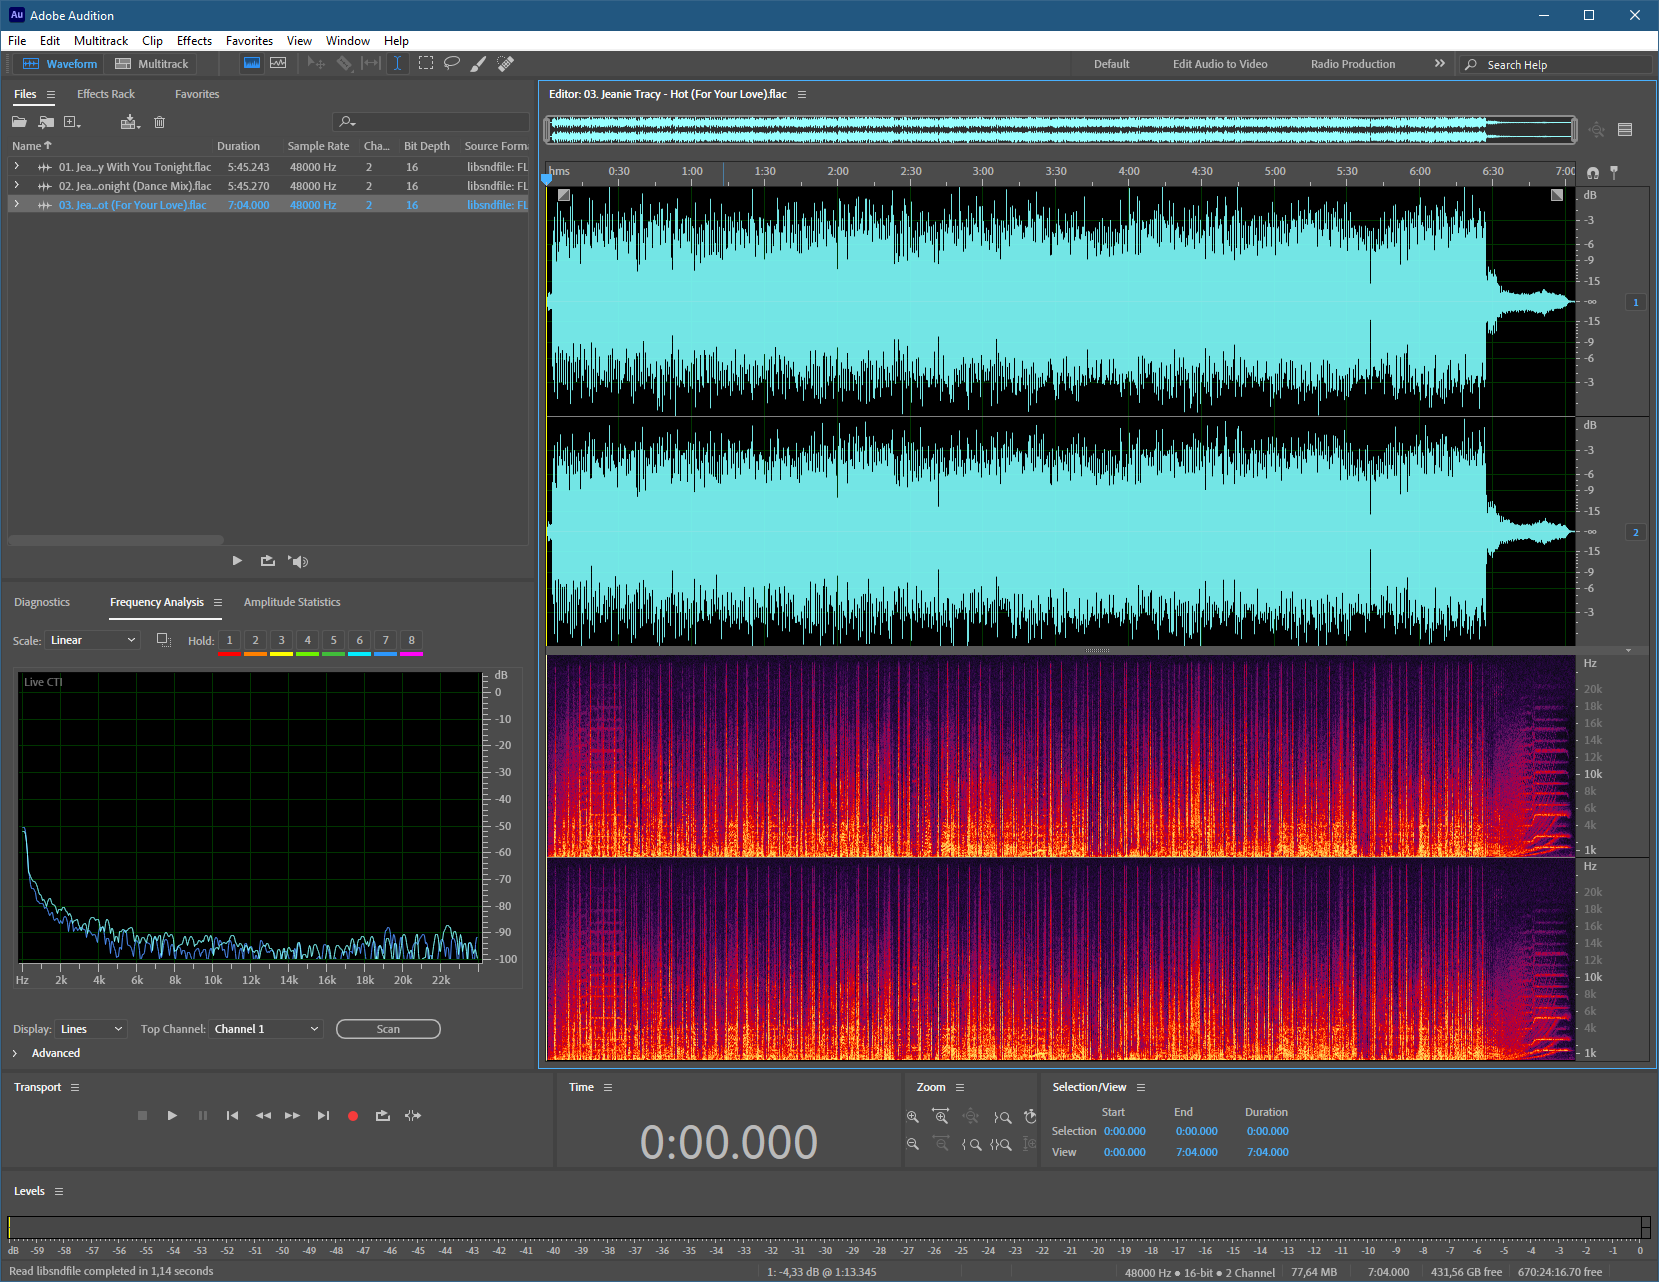
Task: Open the Display dropdown set to Lines
Action: click(91, 1029)
